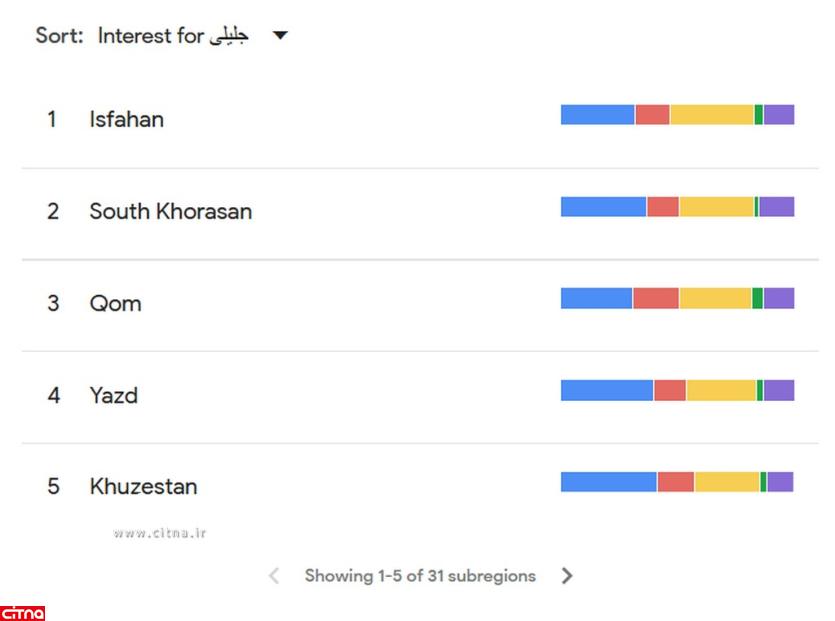The image size is (835, 621).
Task: Click yellow segment of South Khorasan bar
Action: coord(716,207)
